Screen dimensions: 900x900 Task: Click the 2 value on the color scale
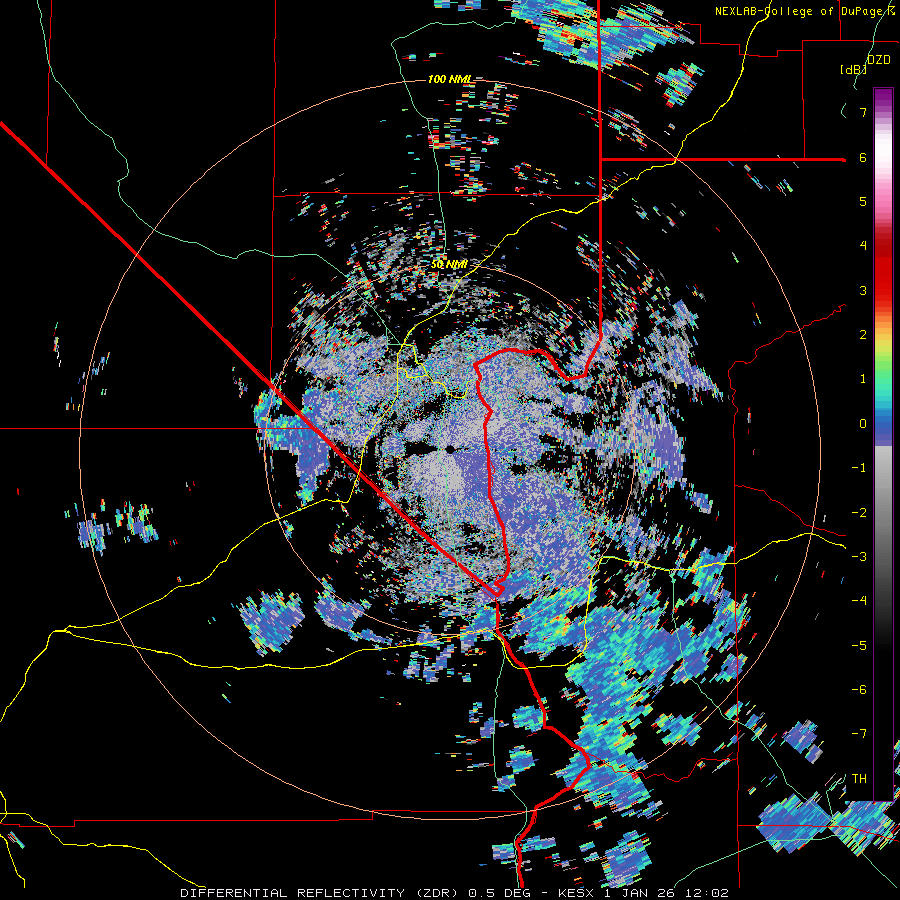(x=863, y=335)
